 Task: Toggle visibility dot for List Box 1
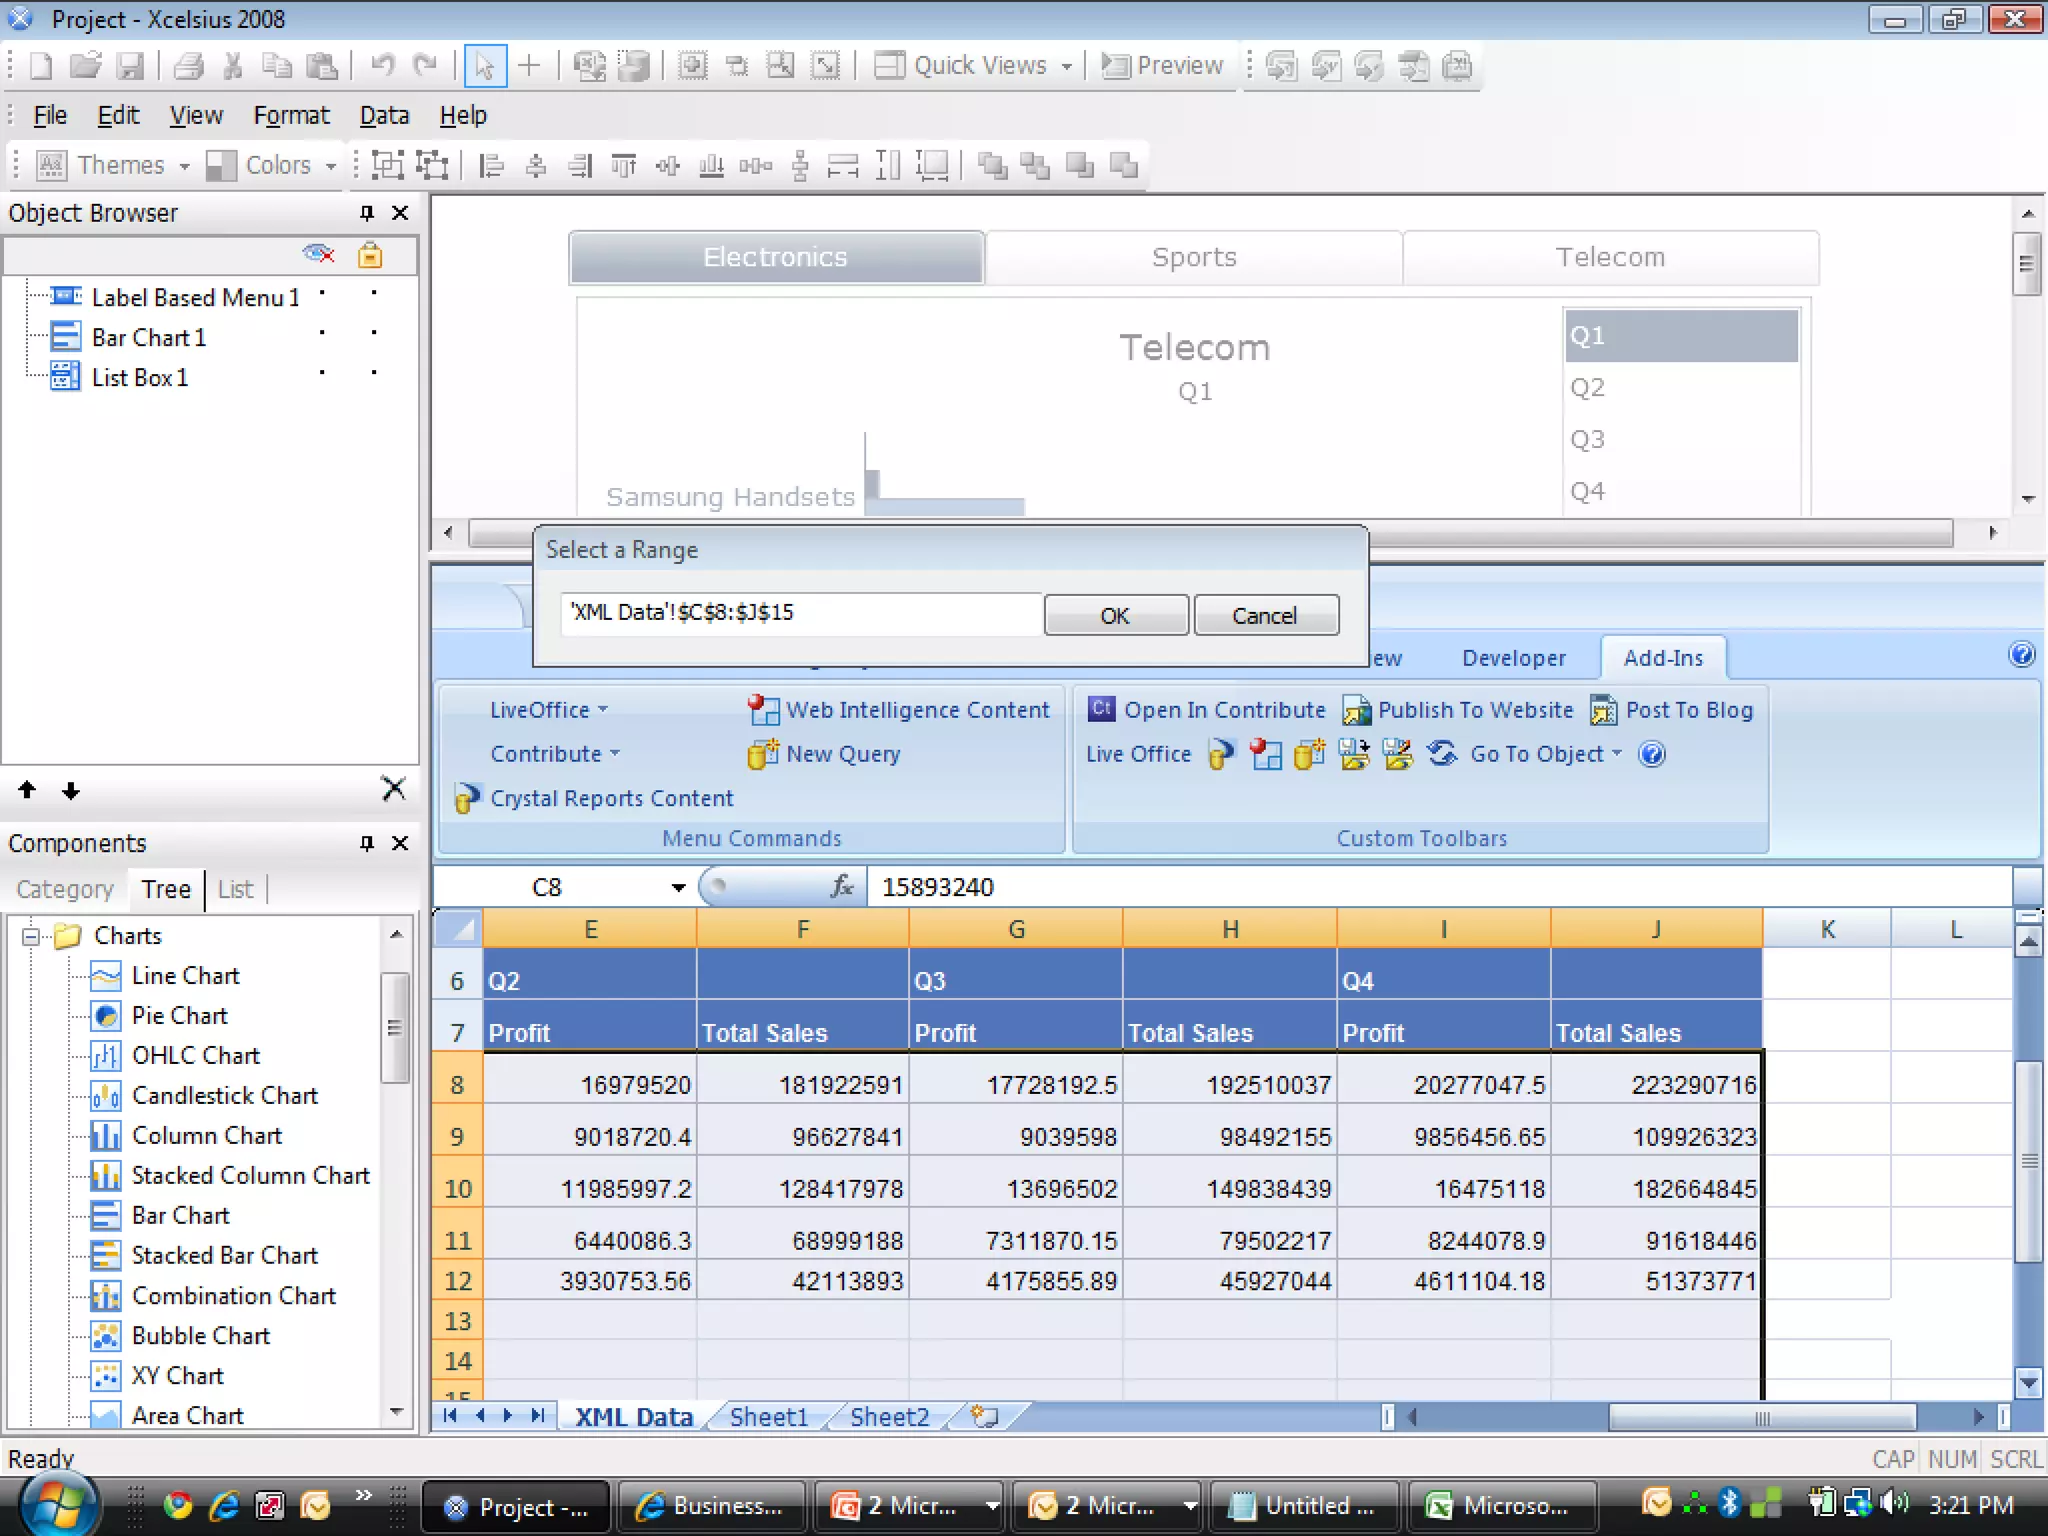pyautogui.click(x=322, y=373)
